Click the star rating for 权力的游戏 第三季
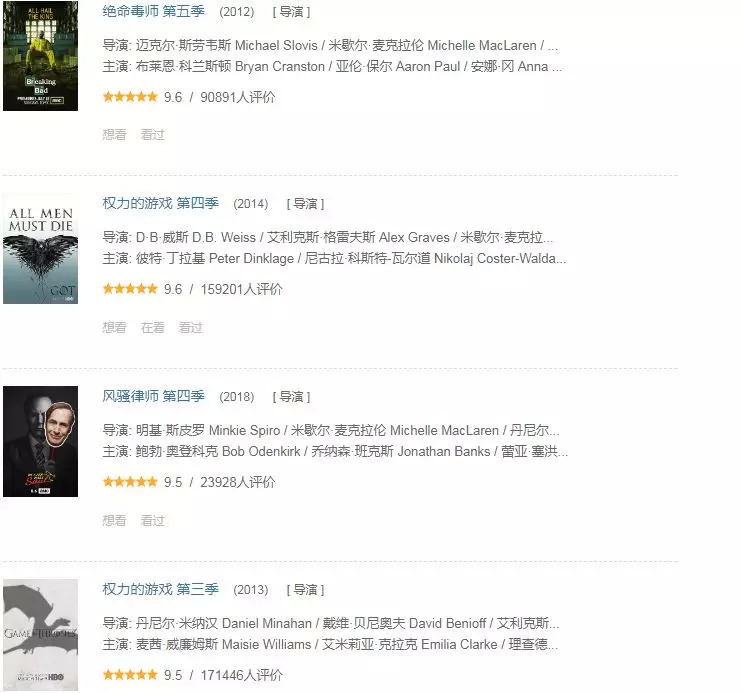 tap(130, 675)
